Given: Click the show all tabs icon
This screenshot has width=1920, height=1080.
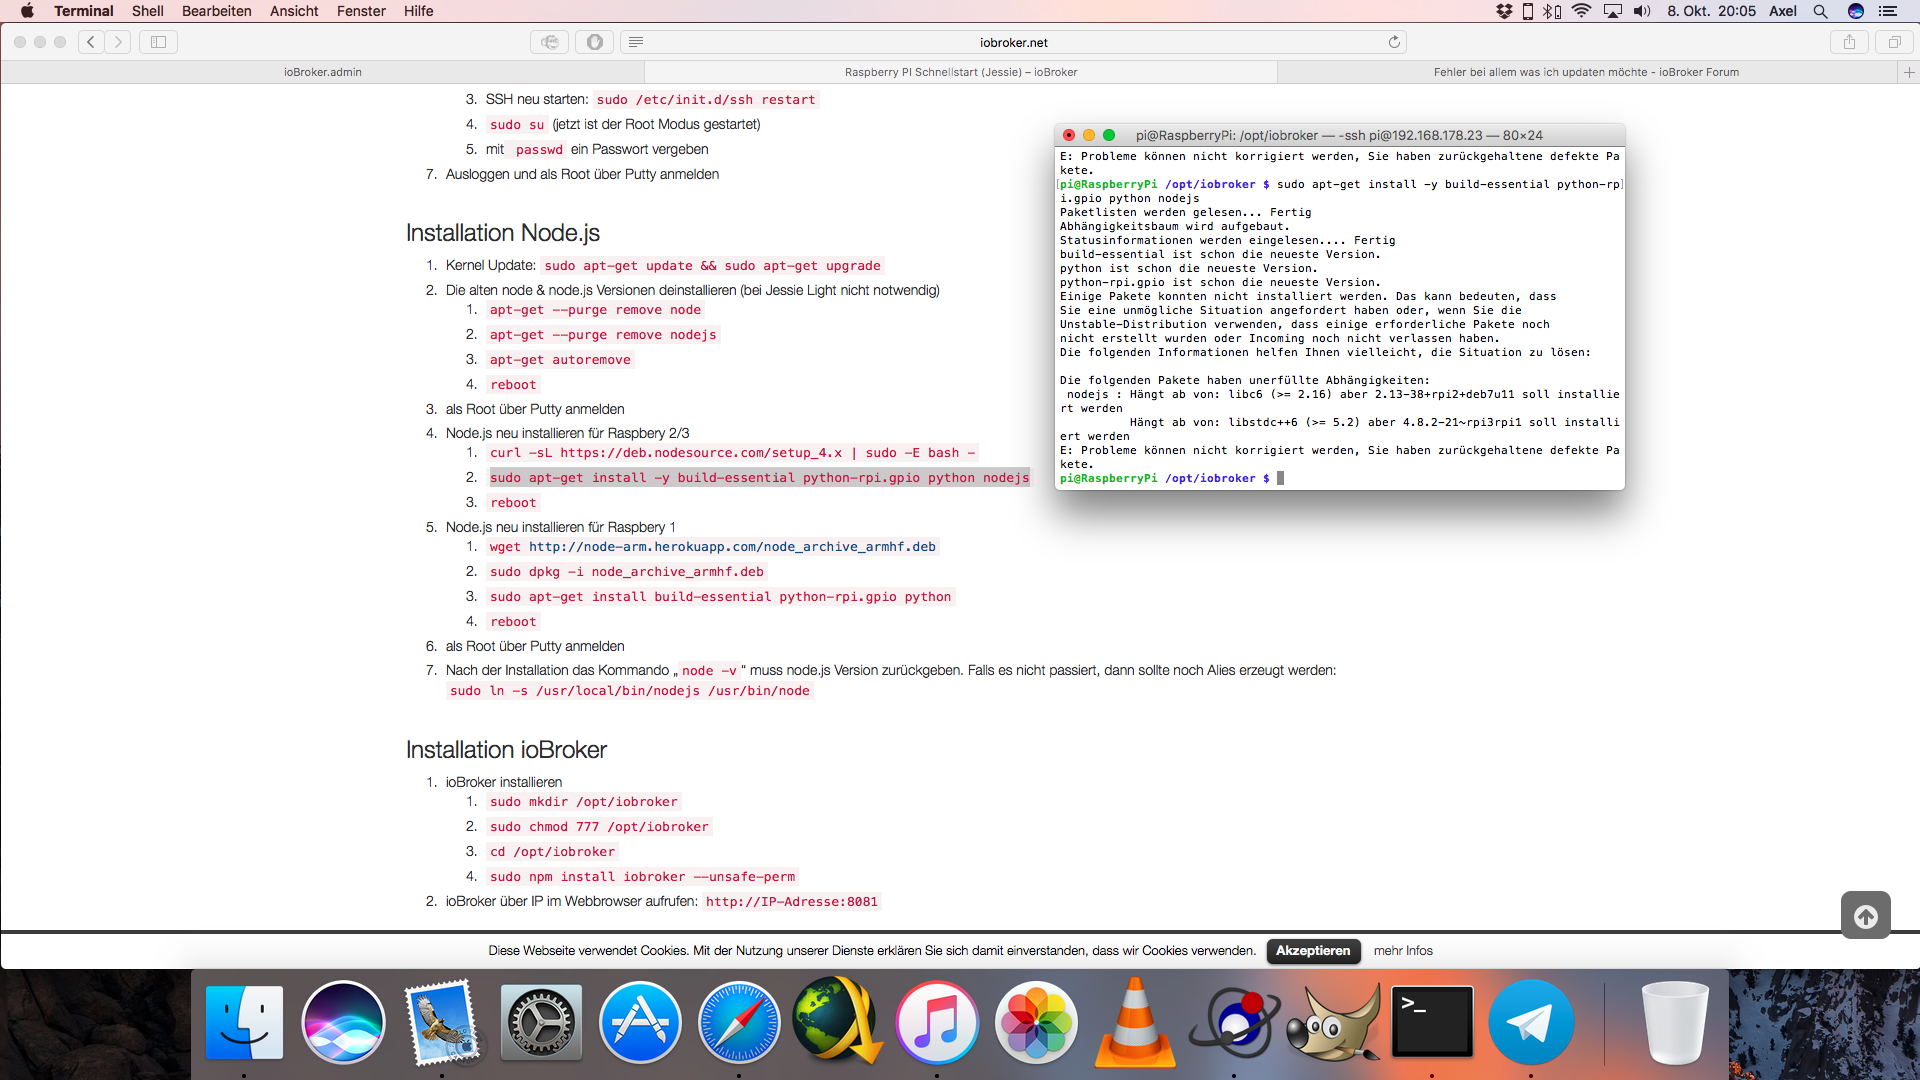Looking at the screenshot, I should tap(1894, 42).
